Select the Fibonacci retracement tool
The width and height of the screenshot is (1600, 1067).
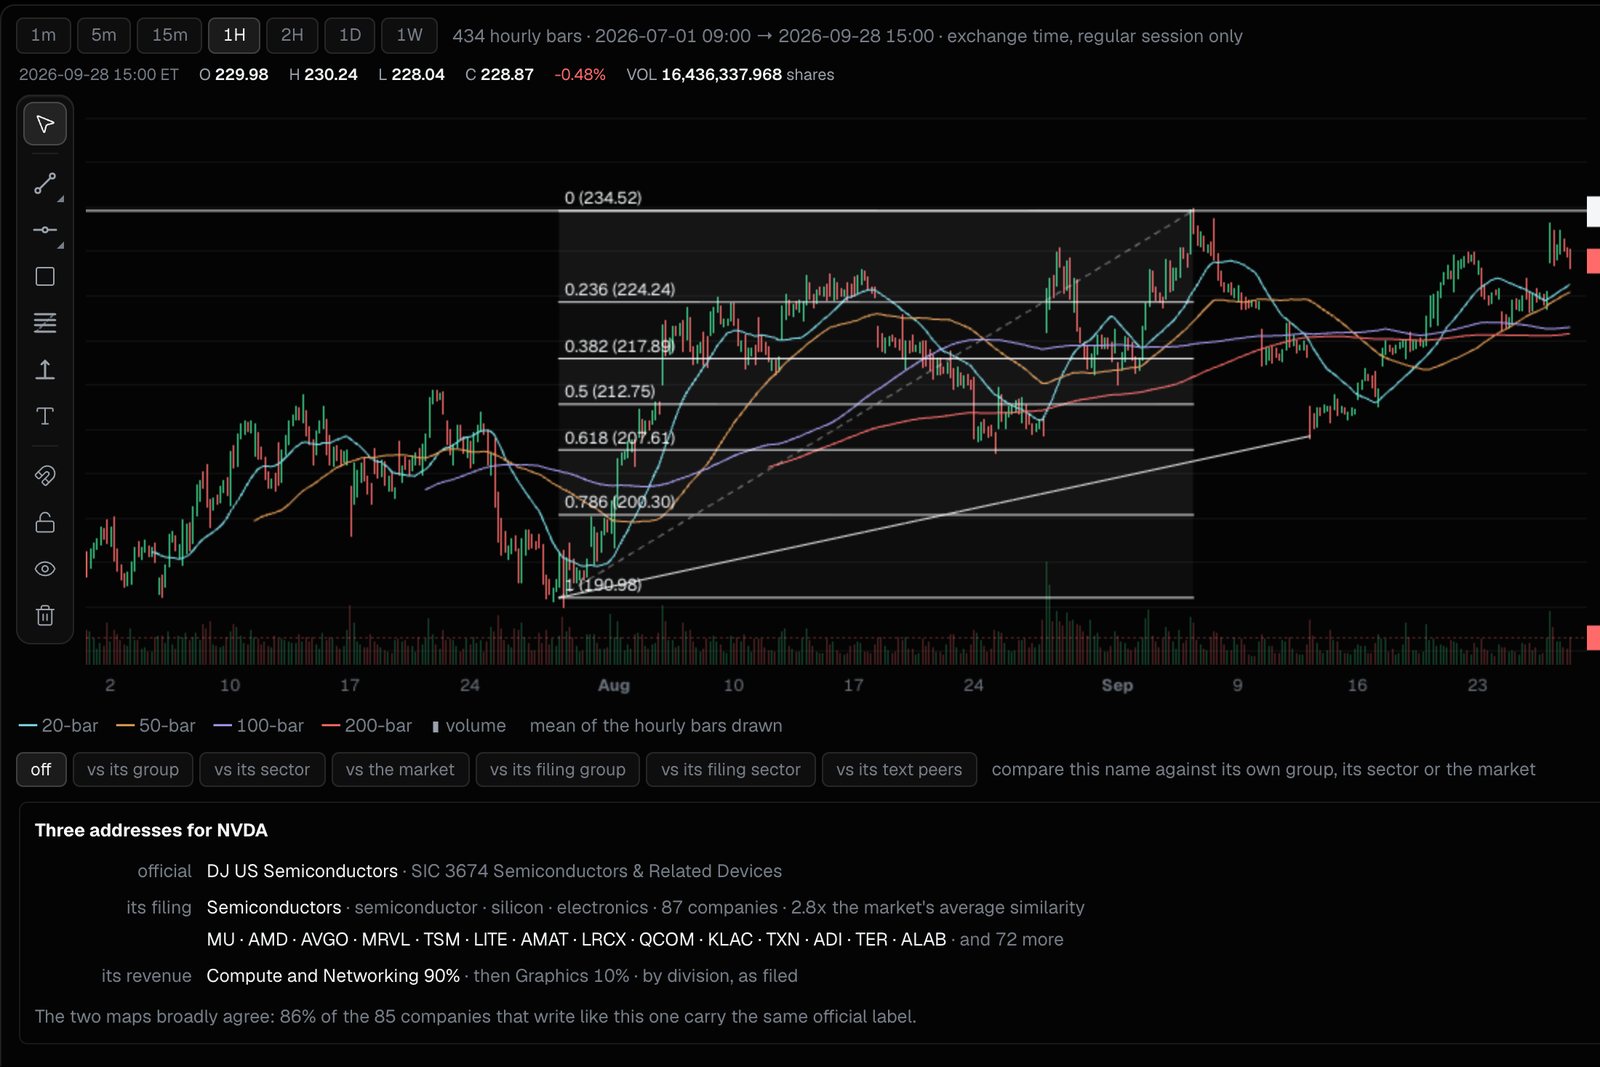45,323
